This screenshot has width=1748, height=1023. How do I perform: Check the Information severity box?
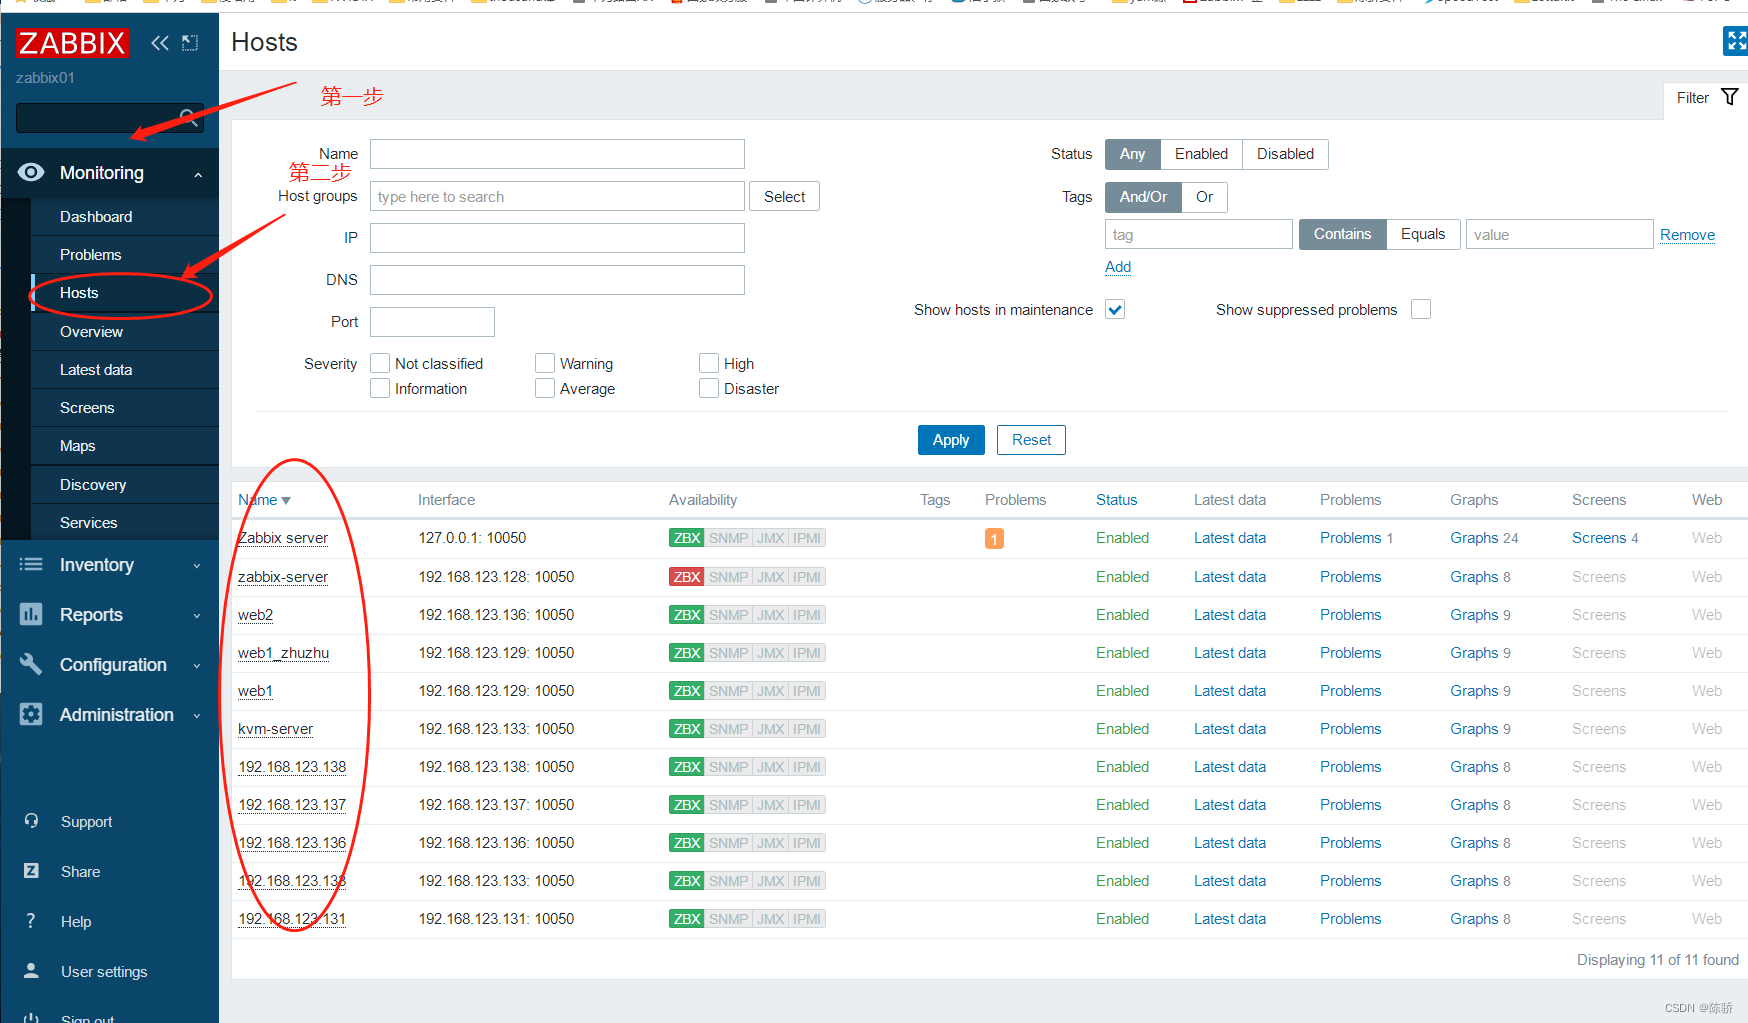380,388
